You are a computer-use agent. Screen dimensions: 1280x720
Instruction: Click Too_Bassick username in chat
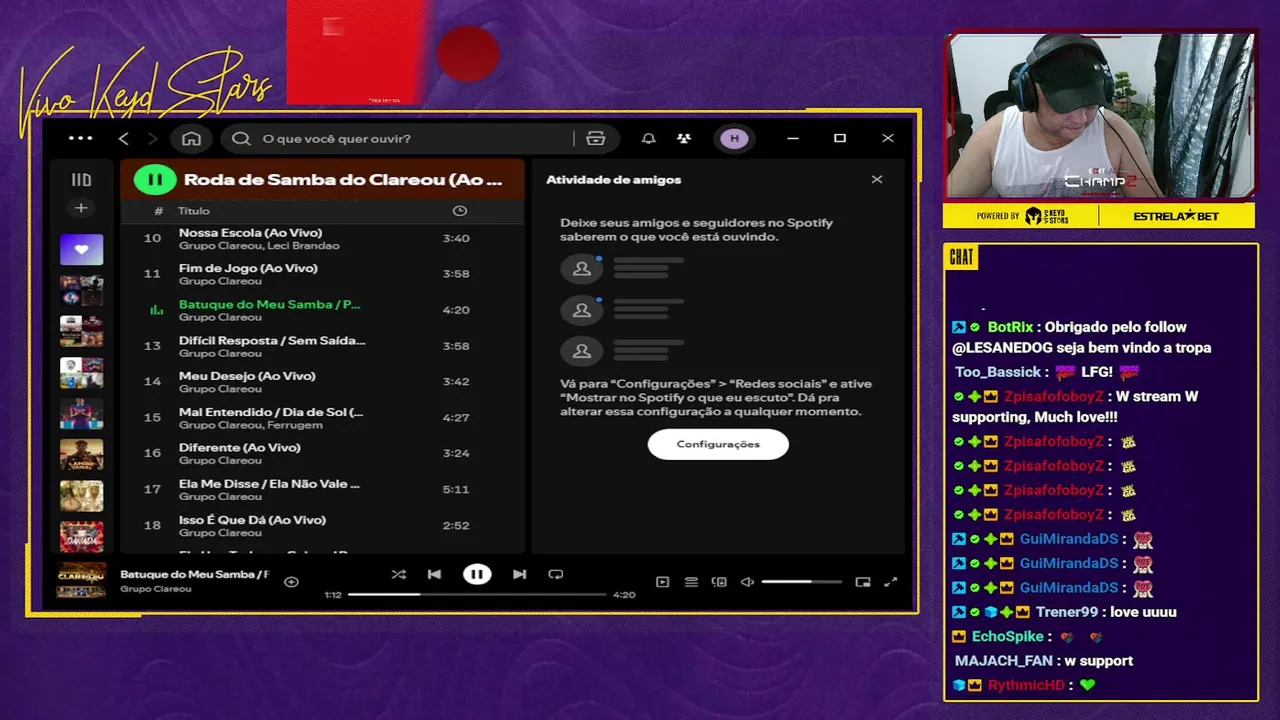tap(998, 372)
